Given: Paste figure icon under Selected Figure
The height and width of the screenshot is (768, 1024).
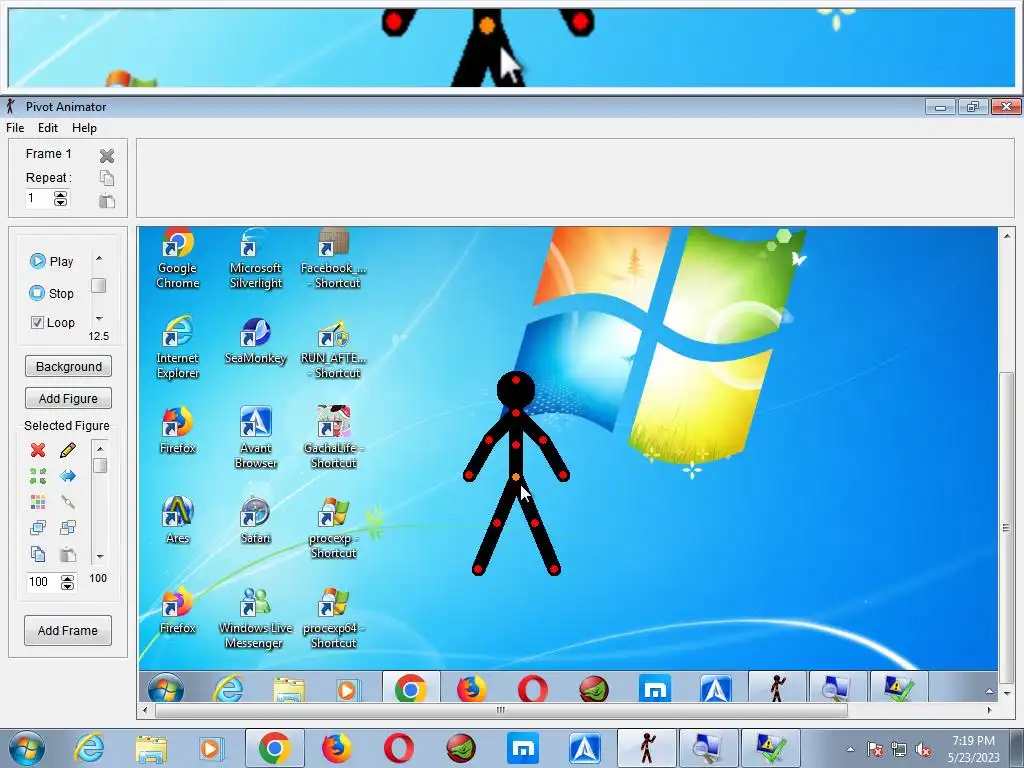Looking at the screenshot, I should point(68,554).
